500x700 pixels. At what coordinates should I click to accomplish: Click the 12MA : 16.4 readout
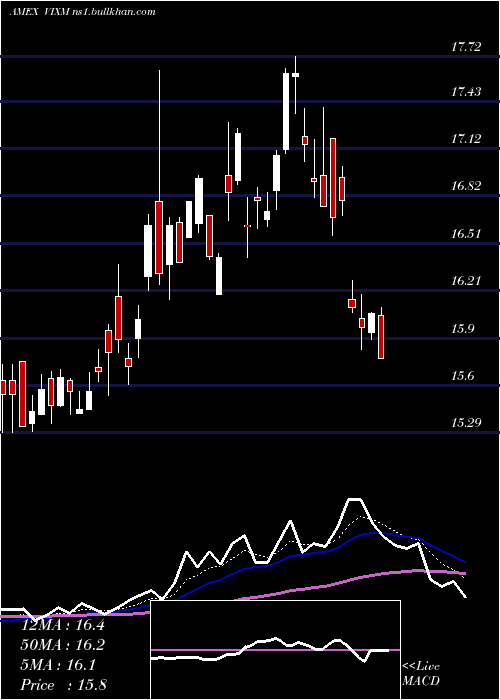point(63,625)
